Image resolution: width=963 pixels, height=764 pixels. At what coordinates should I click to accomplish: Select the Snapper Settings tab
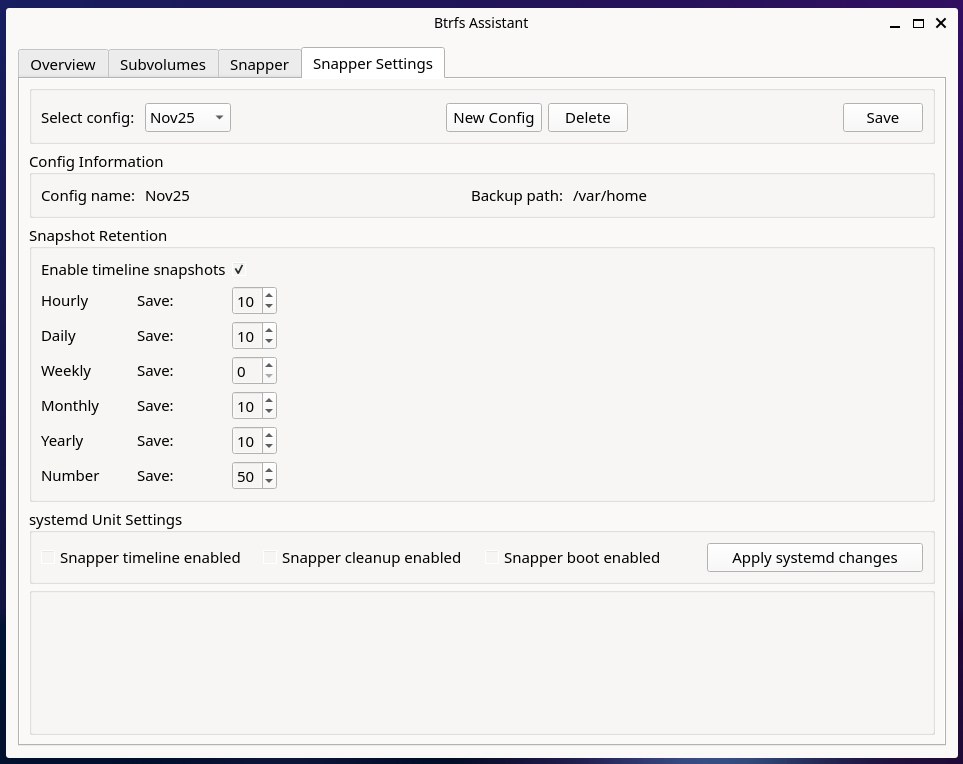pyautogui.click(x=373, y=63)
